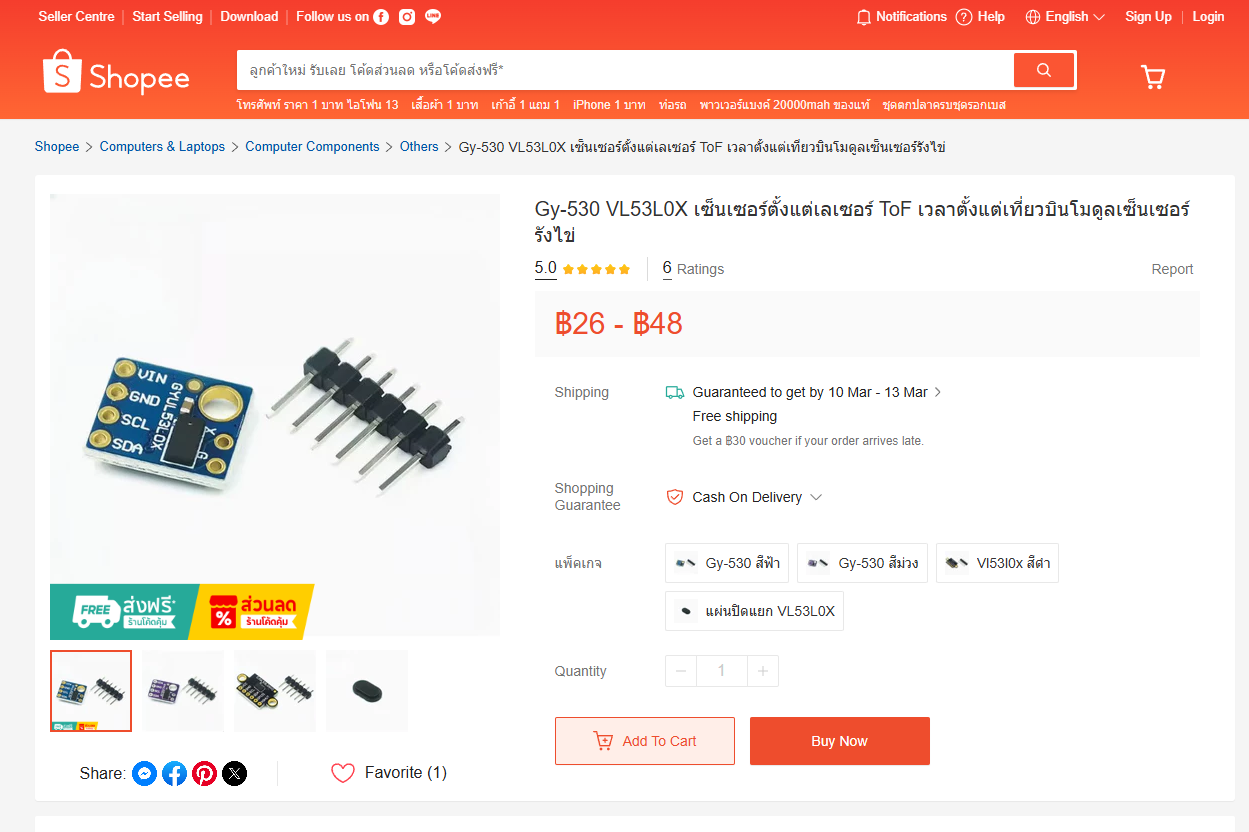Image resolution: width=1249 pixels, height=832 pixels.
Task: Open Shopee's Facebook page icon in header
Action: click(x=381, y=17)
